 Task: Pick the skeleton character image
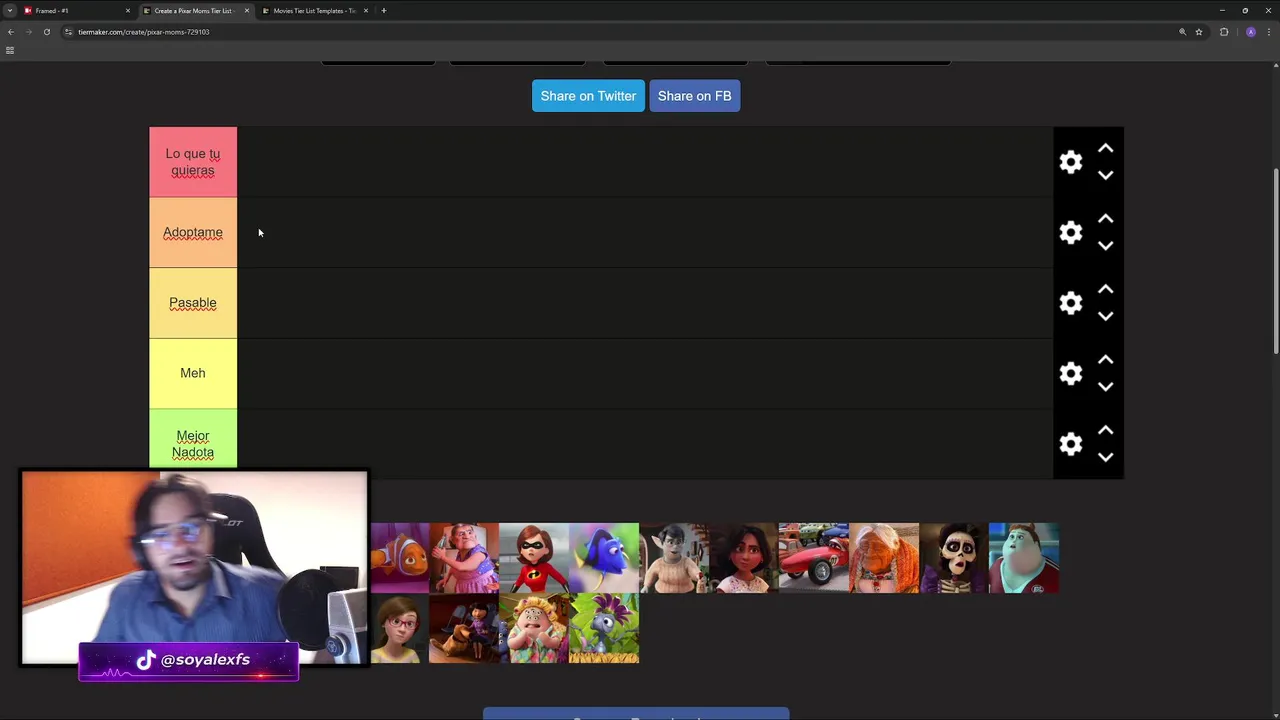click(954, 558)
